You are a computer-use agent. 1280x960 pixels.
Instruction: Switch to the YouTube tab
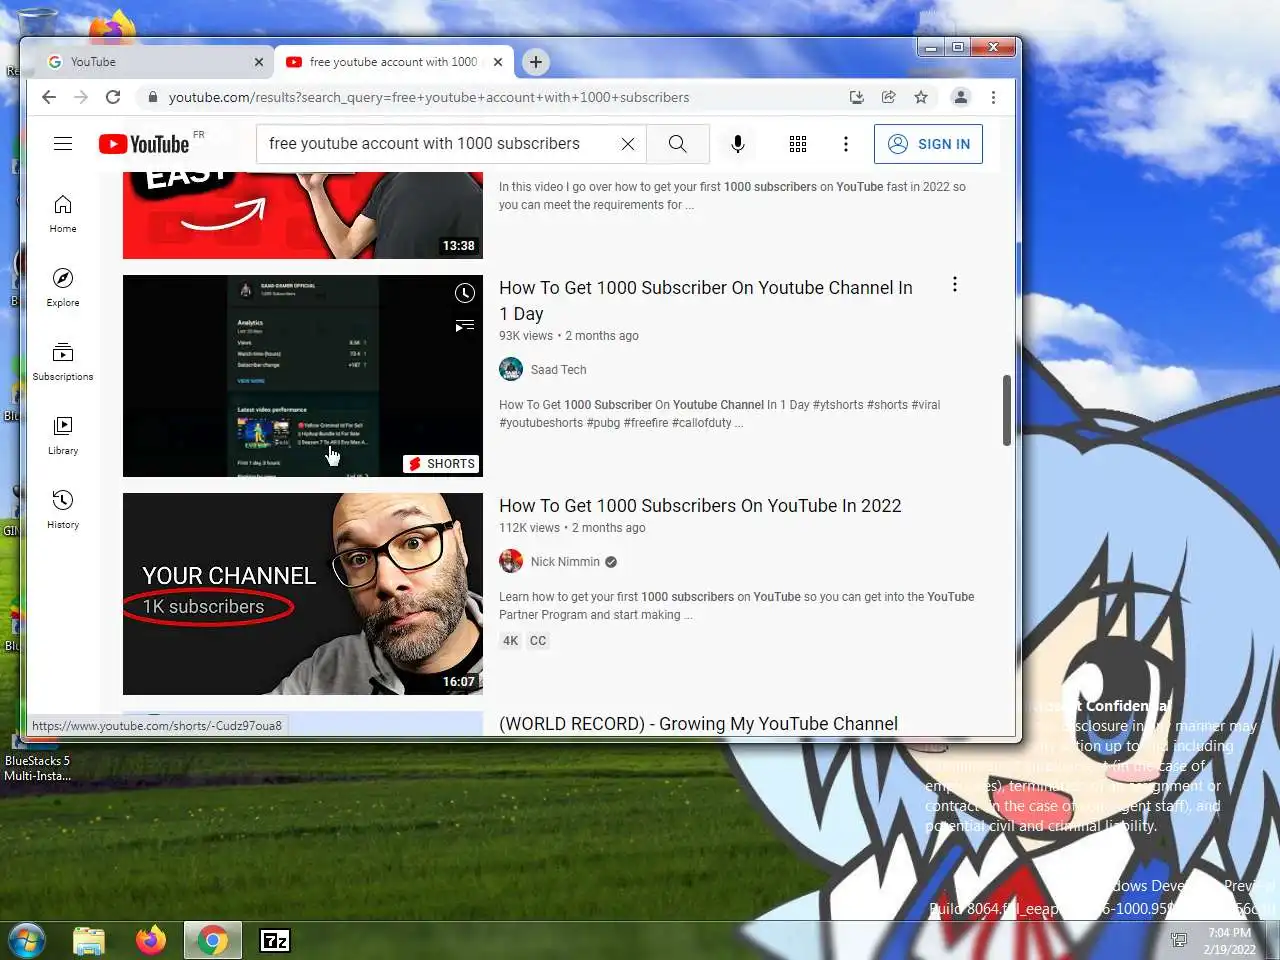[x=155, y=62]
